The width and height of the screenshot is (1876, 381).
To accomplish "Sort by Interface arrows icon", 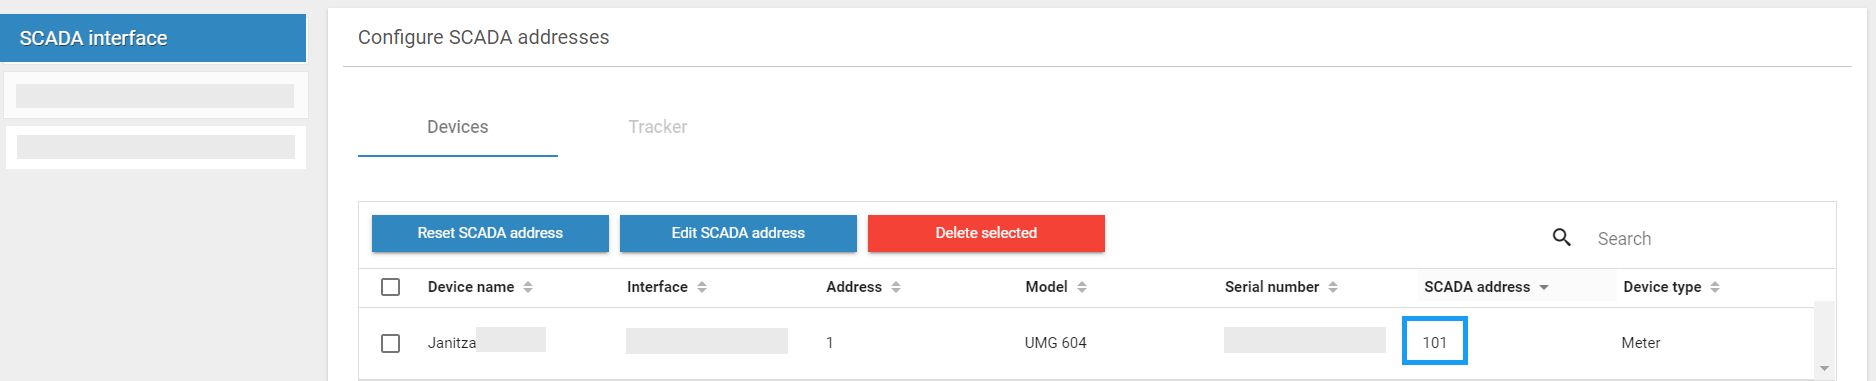I will (702, 287).
